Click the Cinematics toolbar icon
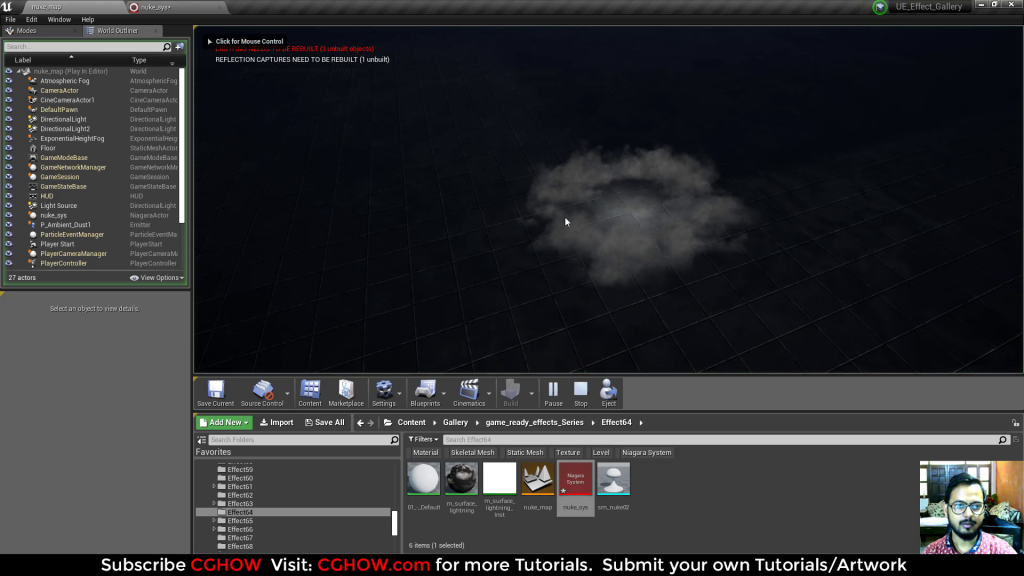This screenshot has height=576, width=1024. [x=470, y=392]
